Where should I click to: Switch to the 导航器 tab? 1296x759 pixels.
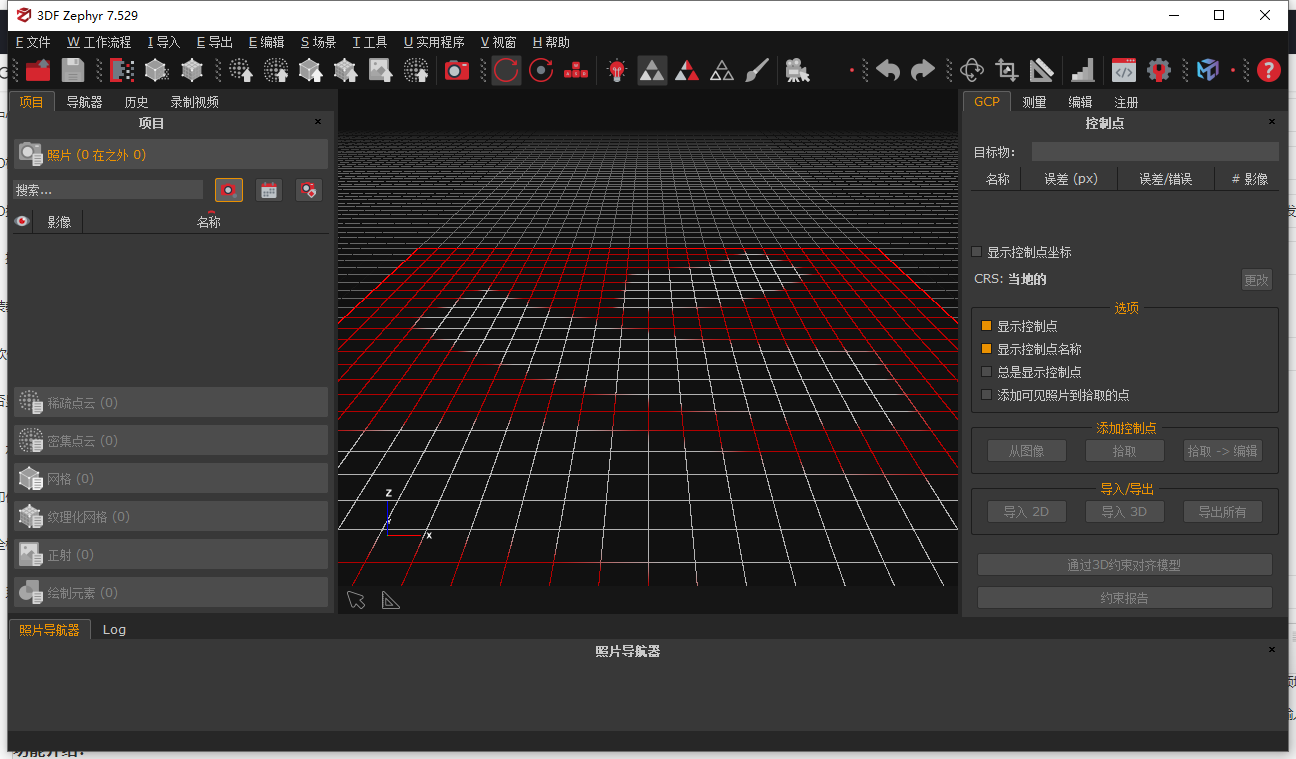[x=85, y=101]
